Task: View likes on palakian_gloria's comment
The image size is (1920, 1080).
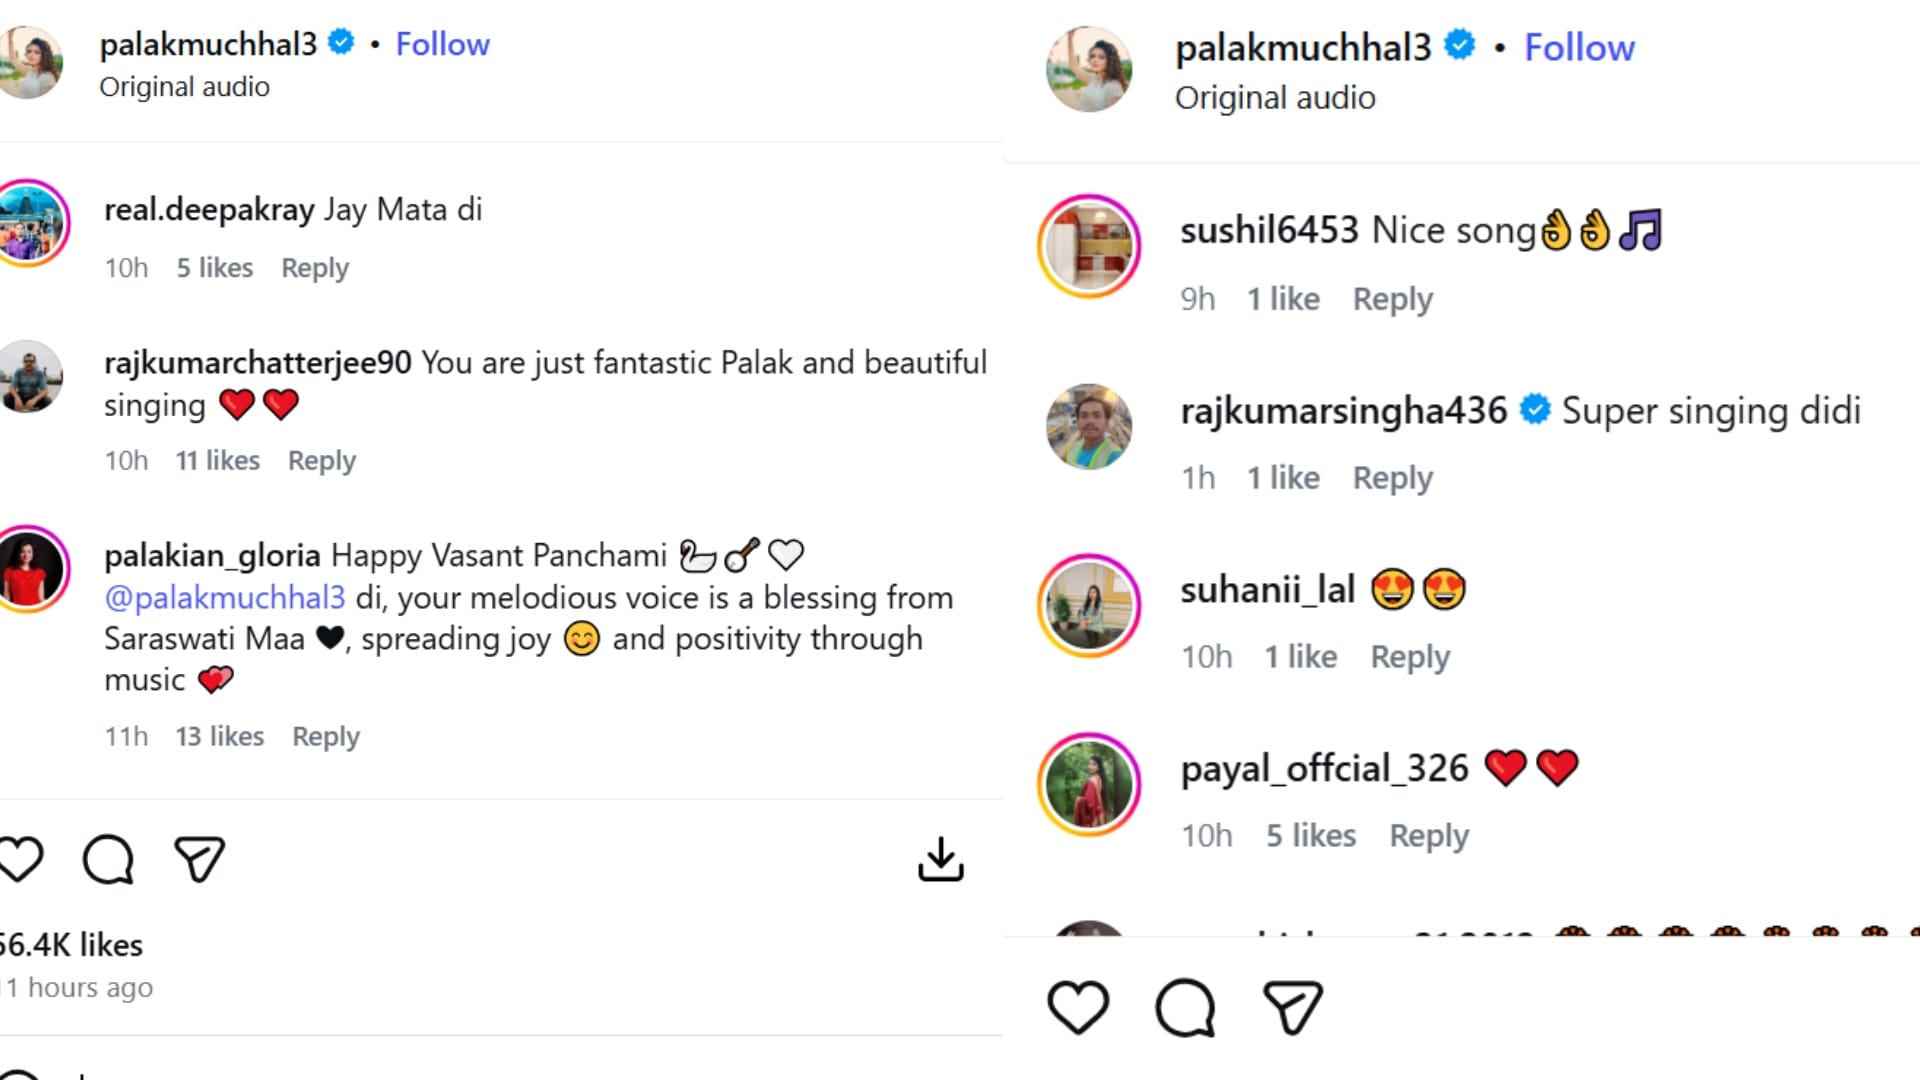Action: coord(220,737)
